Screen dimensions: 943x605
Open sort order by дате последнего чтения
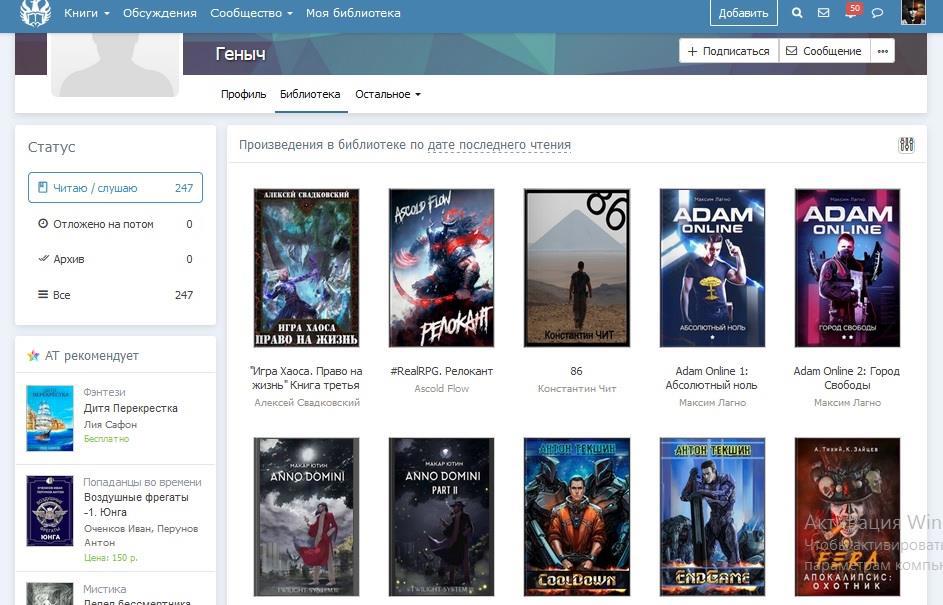(x=499, y=145)
